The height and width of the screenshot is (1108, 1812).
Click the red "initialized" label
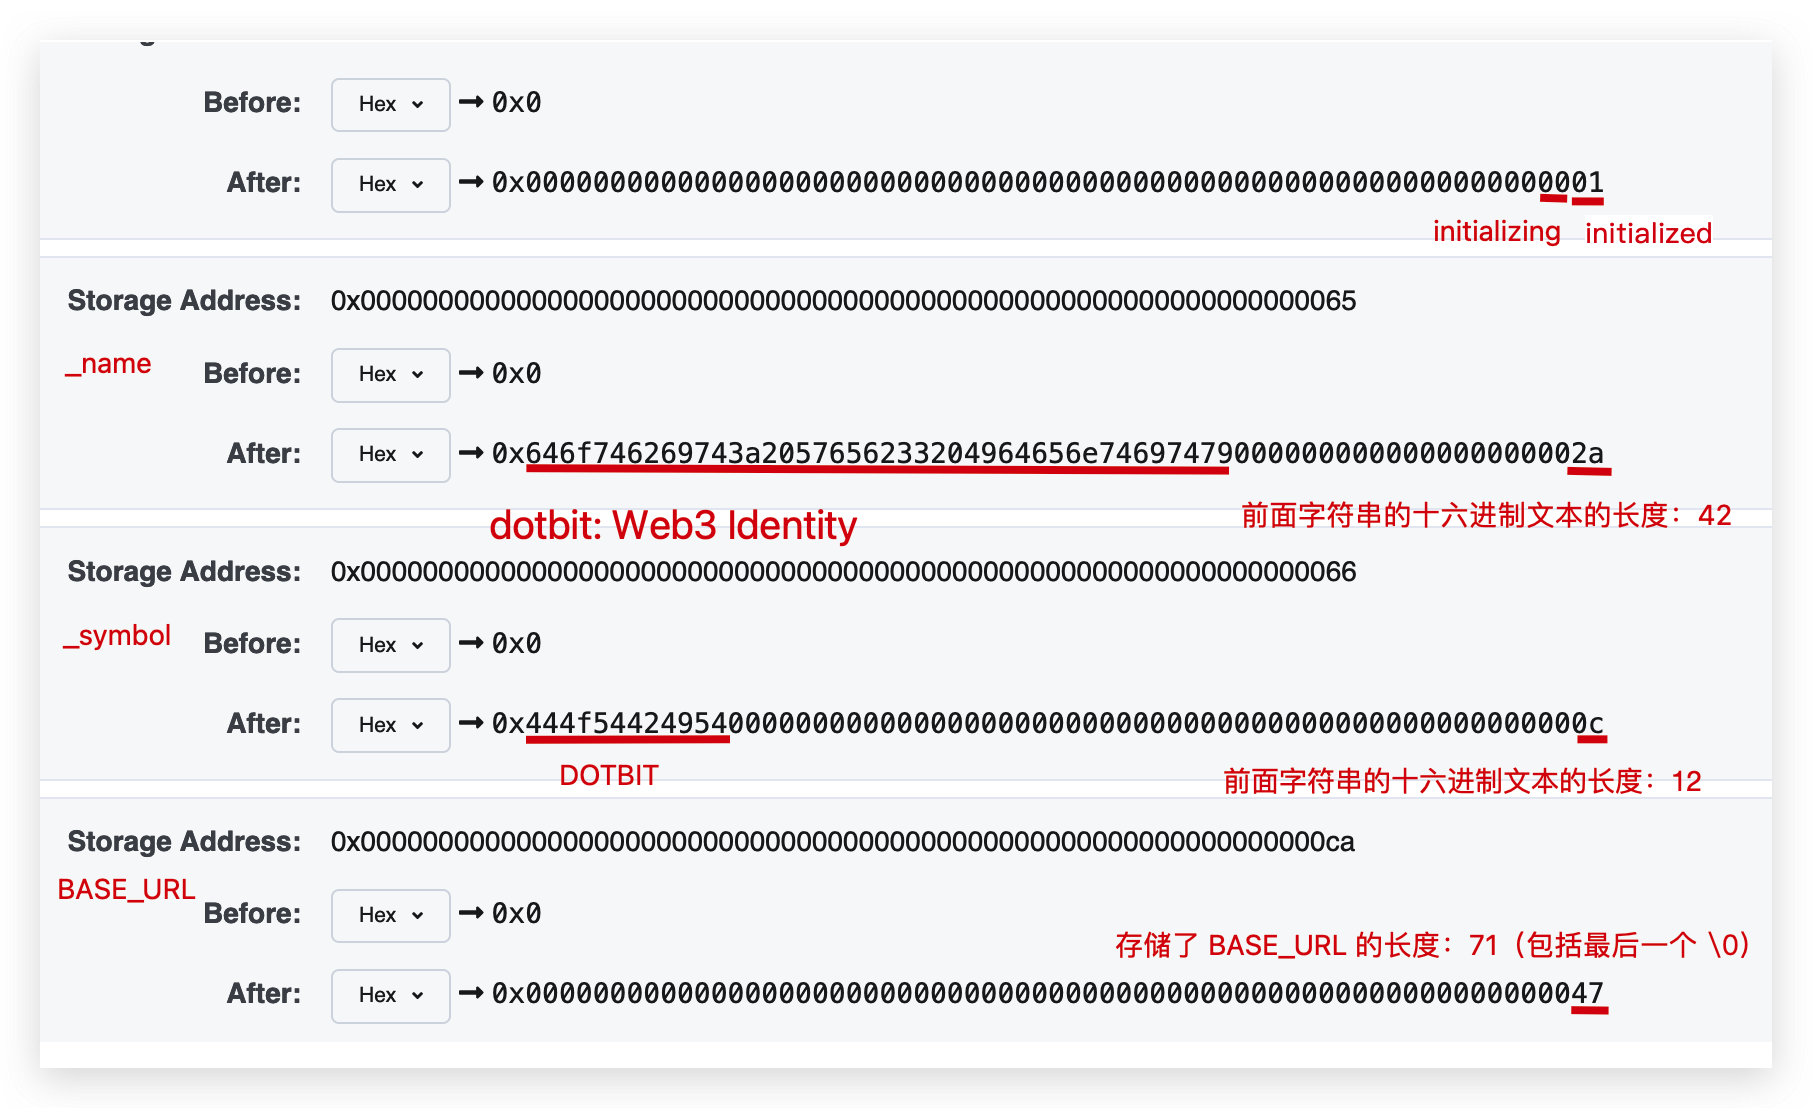[x=1648, y=234]
